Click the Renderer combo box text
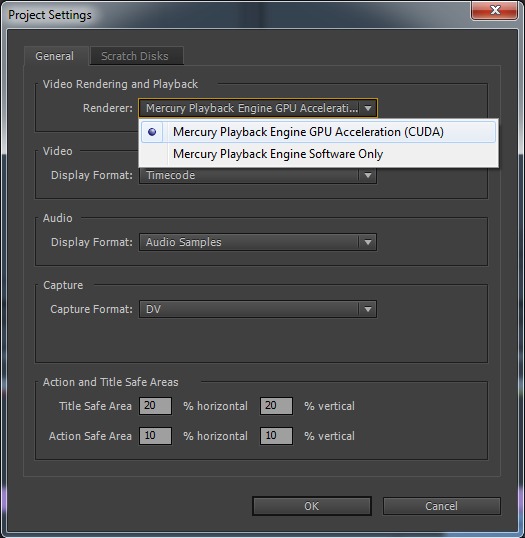 point(252,108)
